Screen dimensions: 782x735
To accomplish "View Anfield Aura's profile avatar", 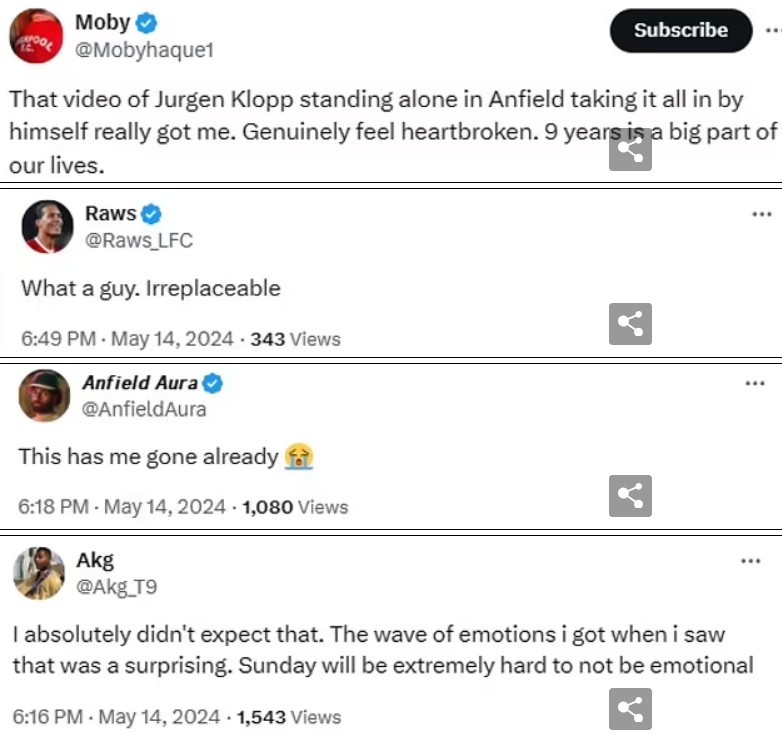I will point(44,396).
